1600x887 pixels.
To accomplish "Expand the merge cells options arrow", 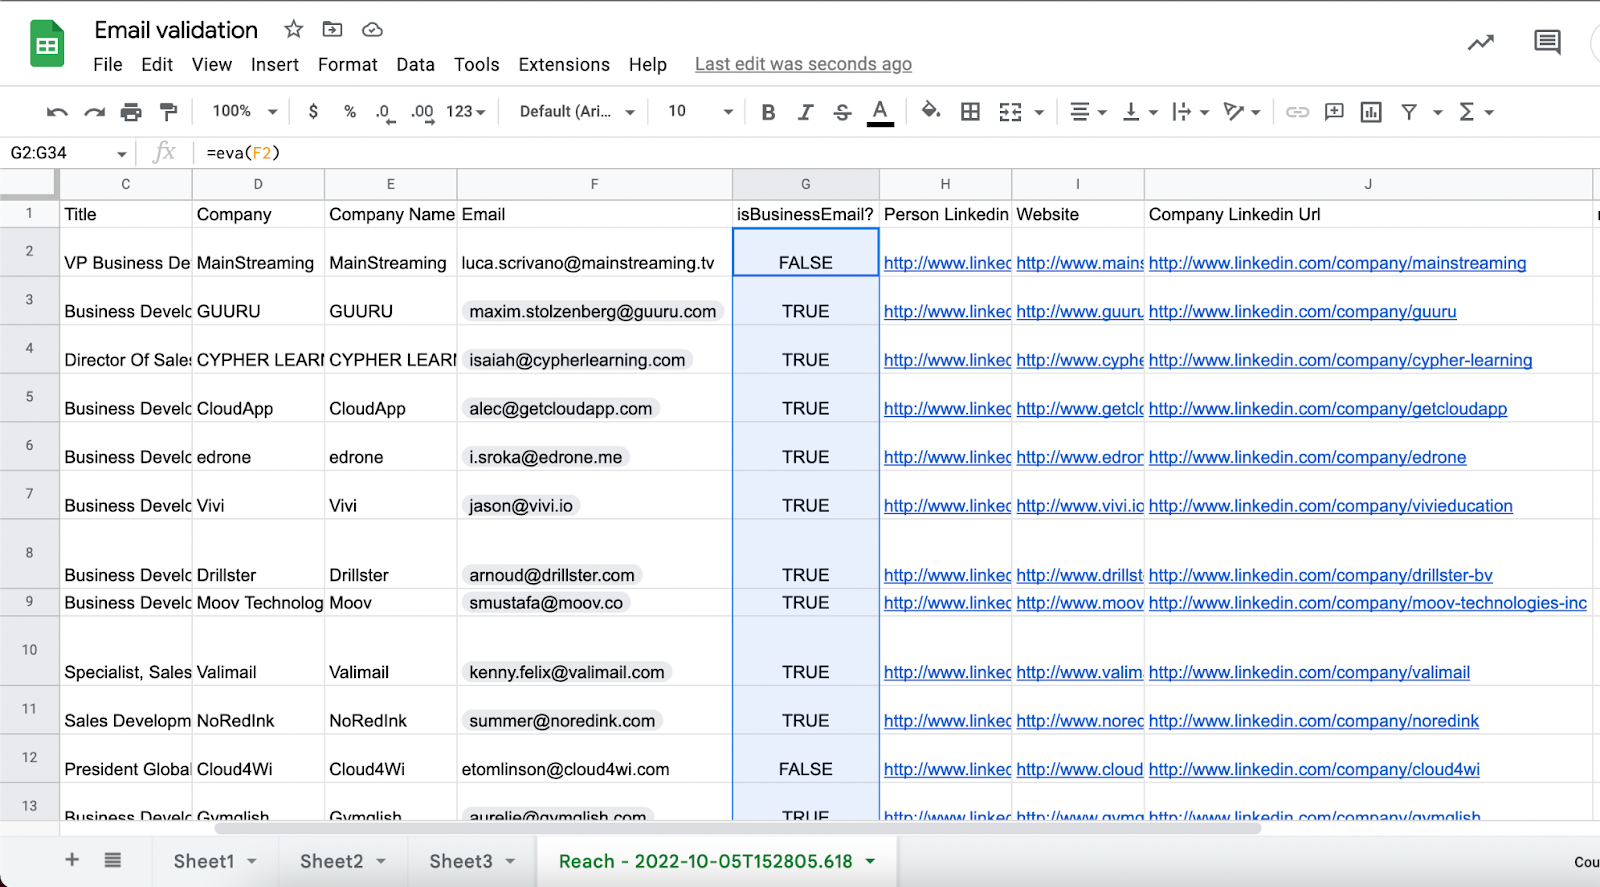I will [x=1039, y=113].
